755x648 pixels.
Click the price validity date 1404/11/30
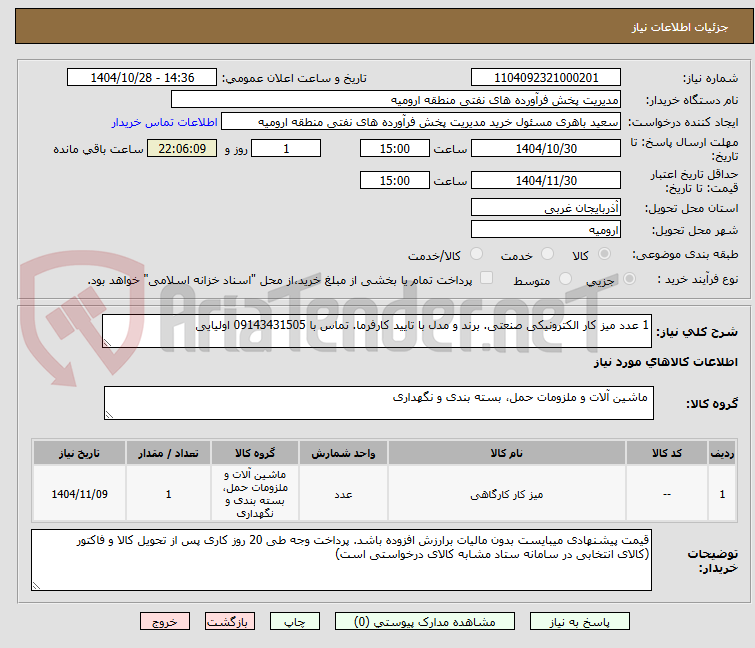point(546,180)
